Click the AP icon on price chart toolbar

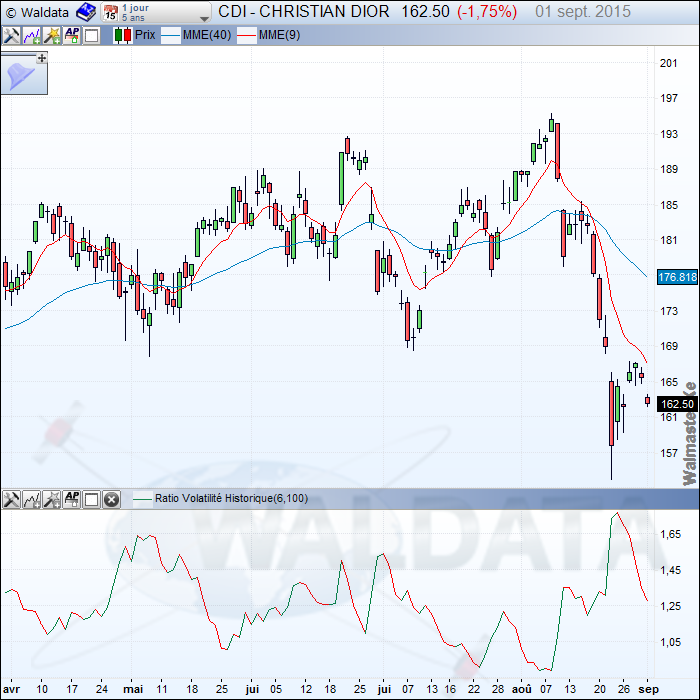coord(72,35)
